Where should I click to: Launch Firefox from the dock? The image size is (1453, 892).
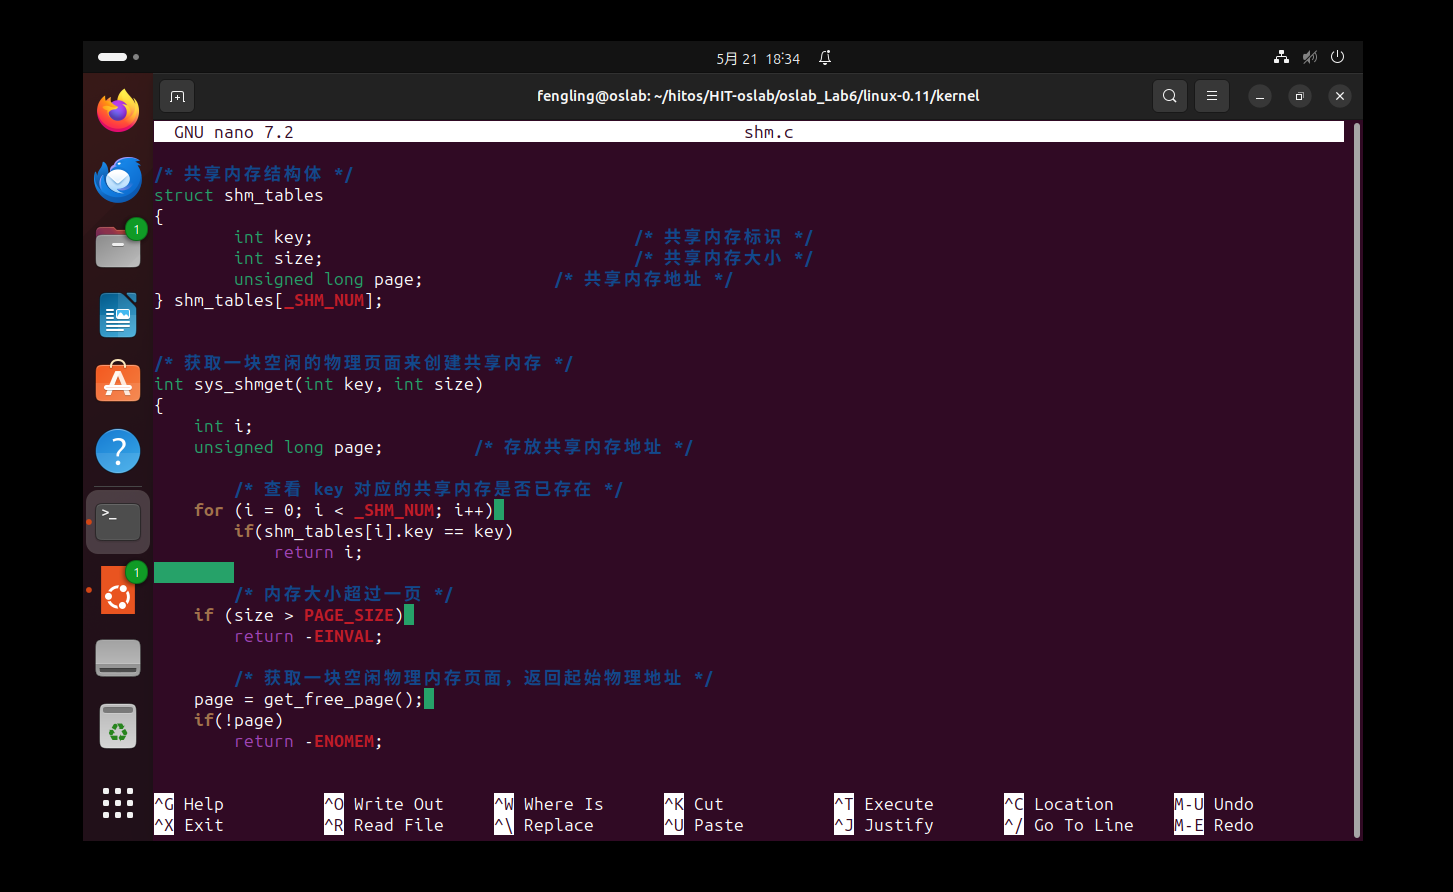[x=118, y=111]
